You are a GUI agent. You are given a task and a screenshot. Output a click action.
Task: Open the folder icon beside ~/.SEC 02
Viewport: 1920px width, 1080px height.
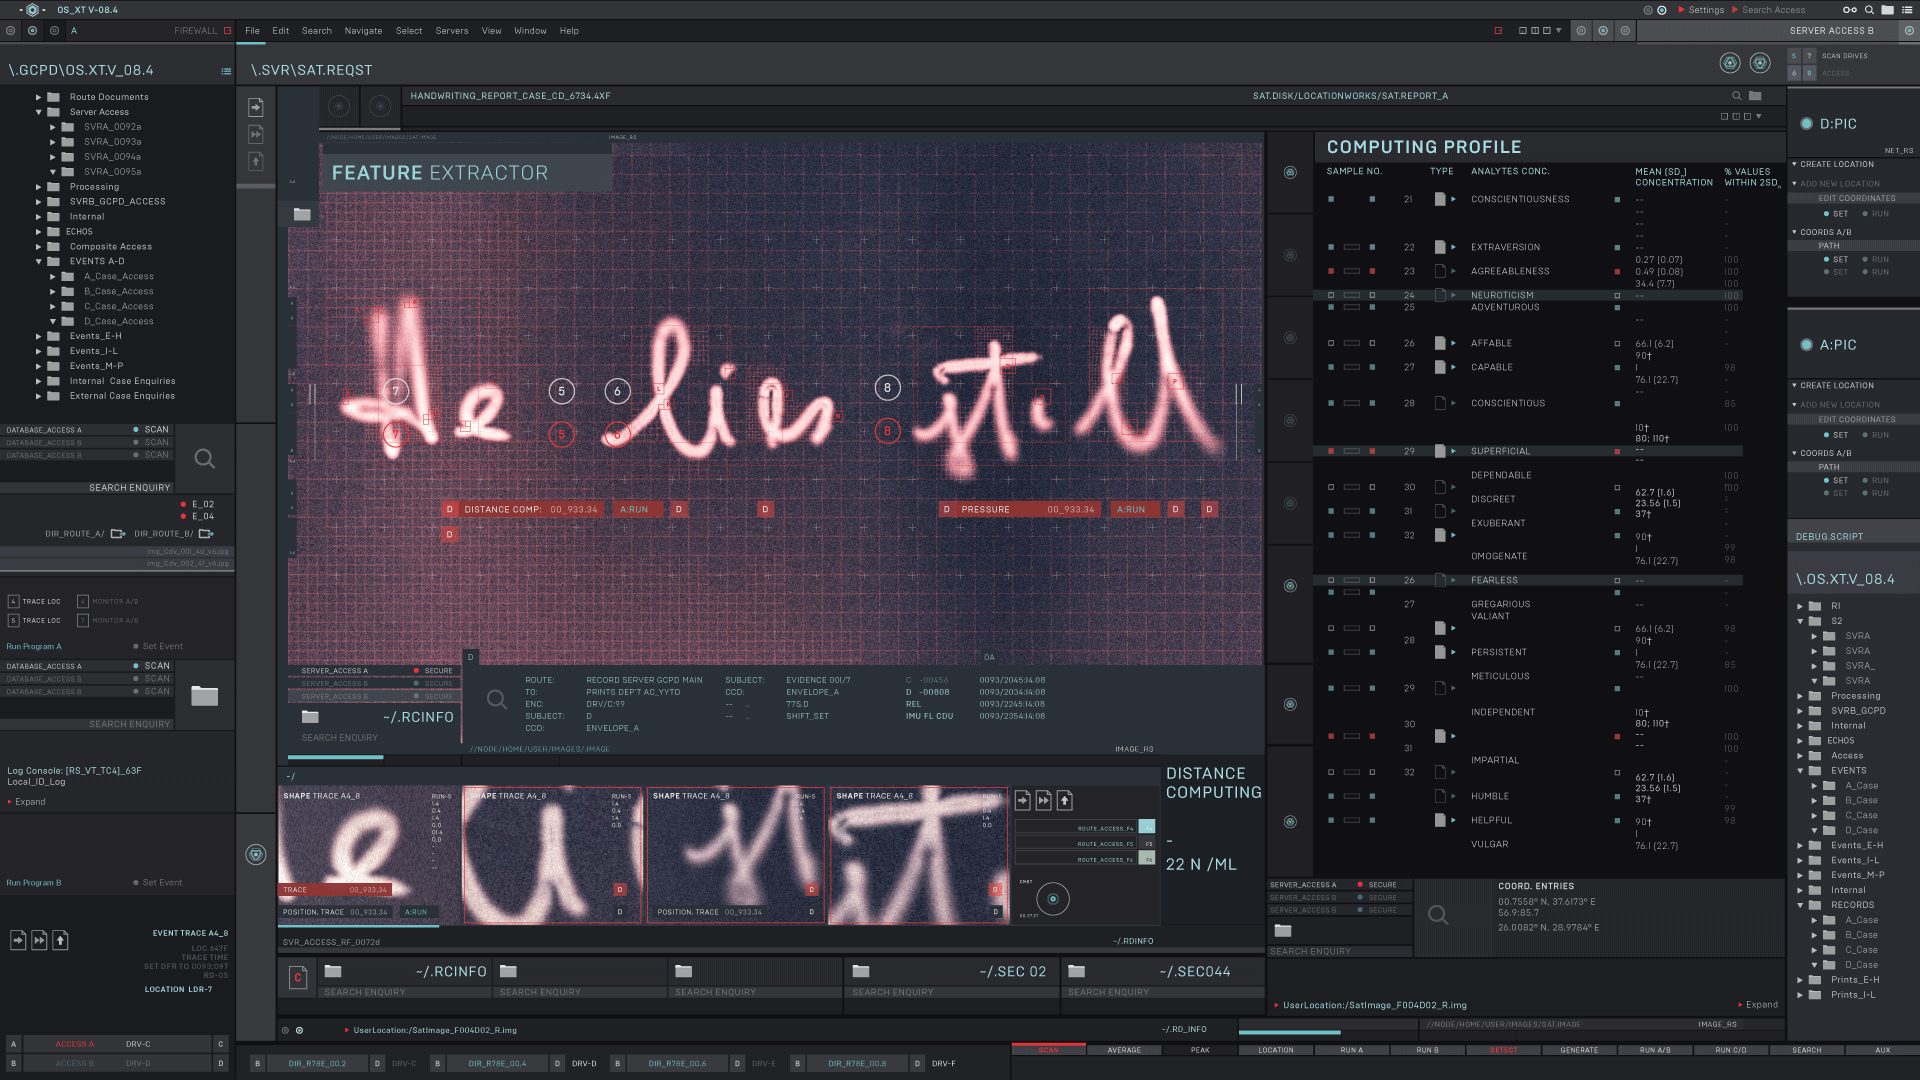861,972
